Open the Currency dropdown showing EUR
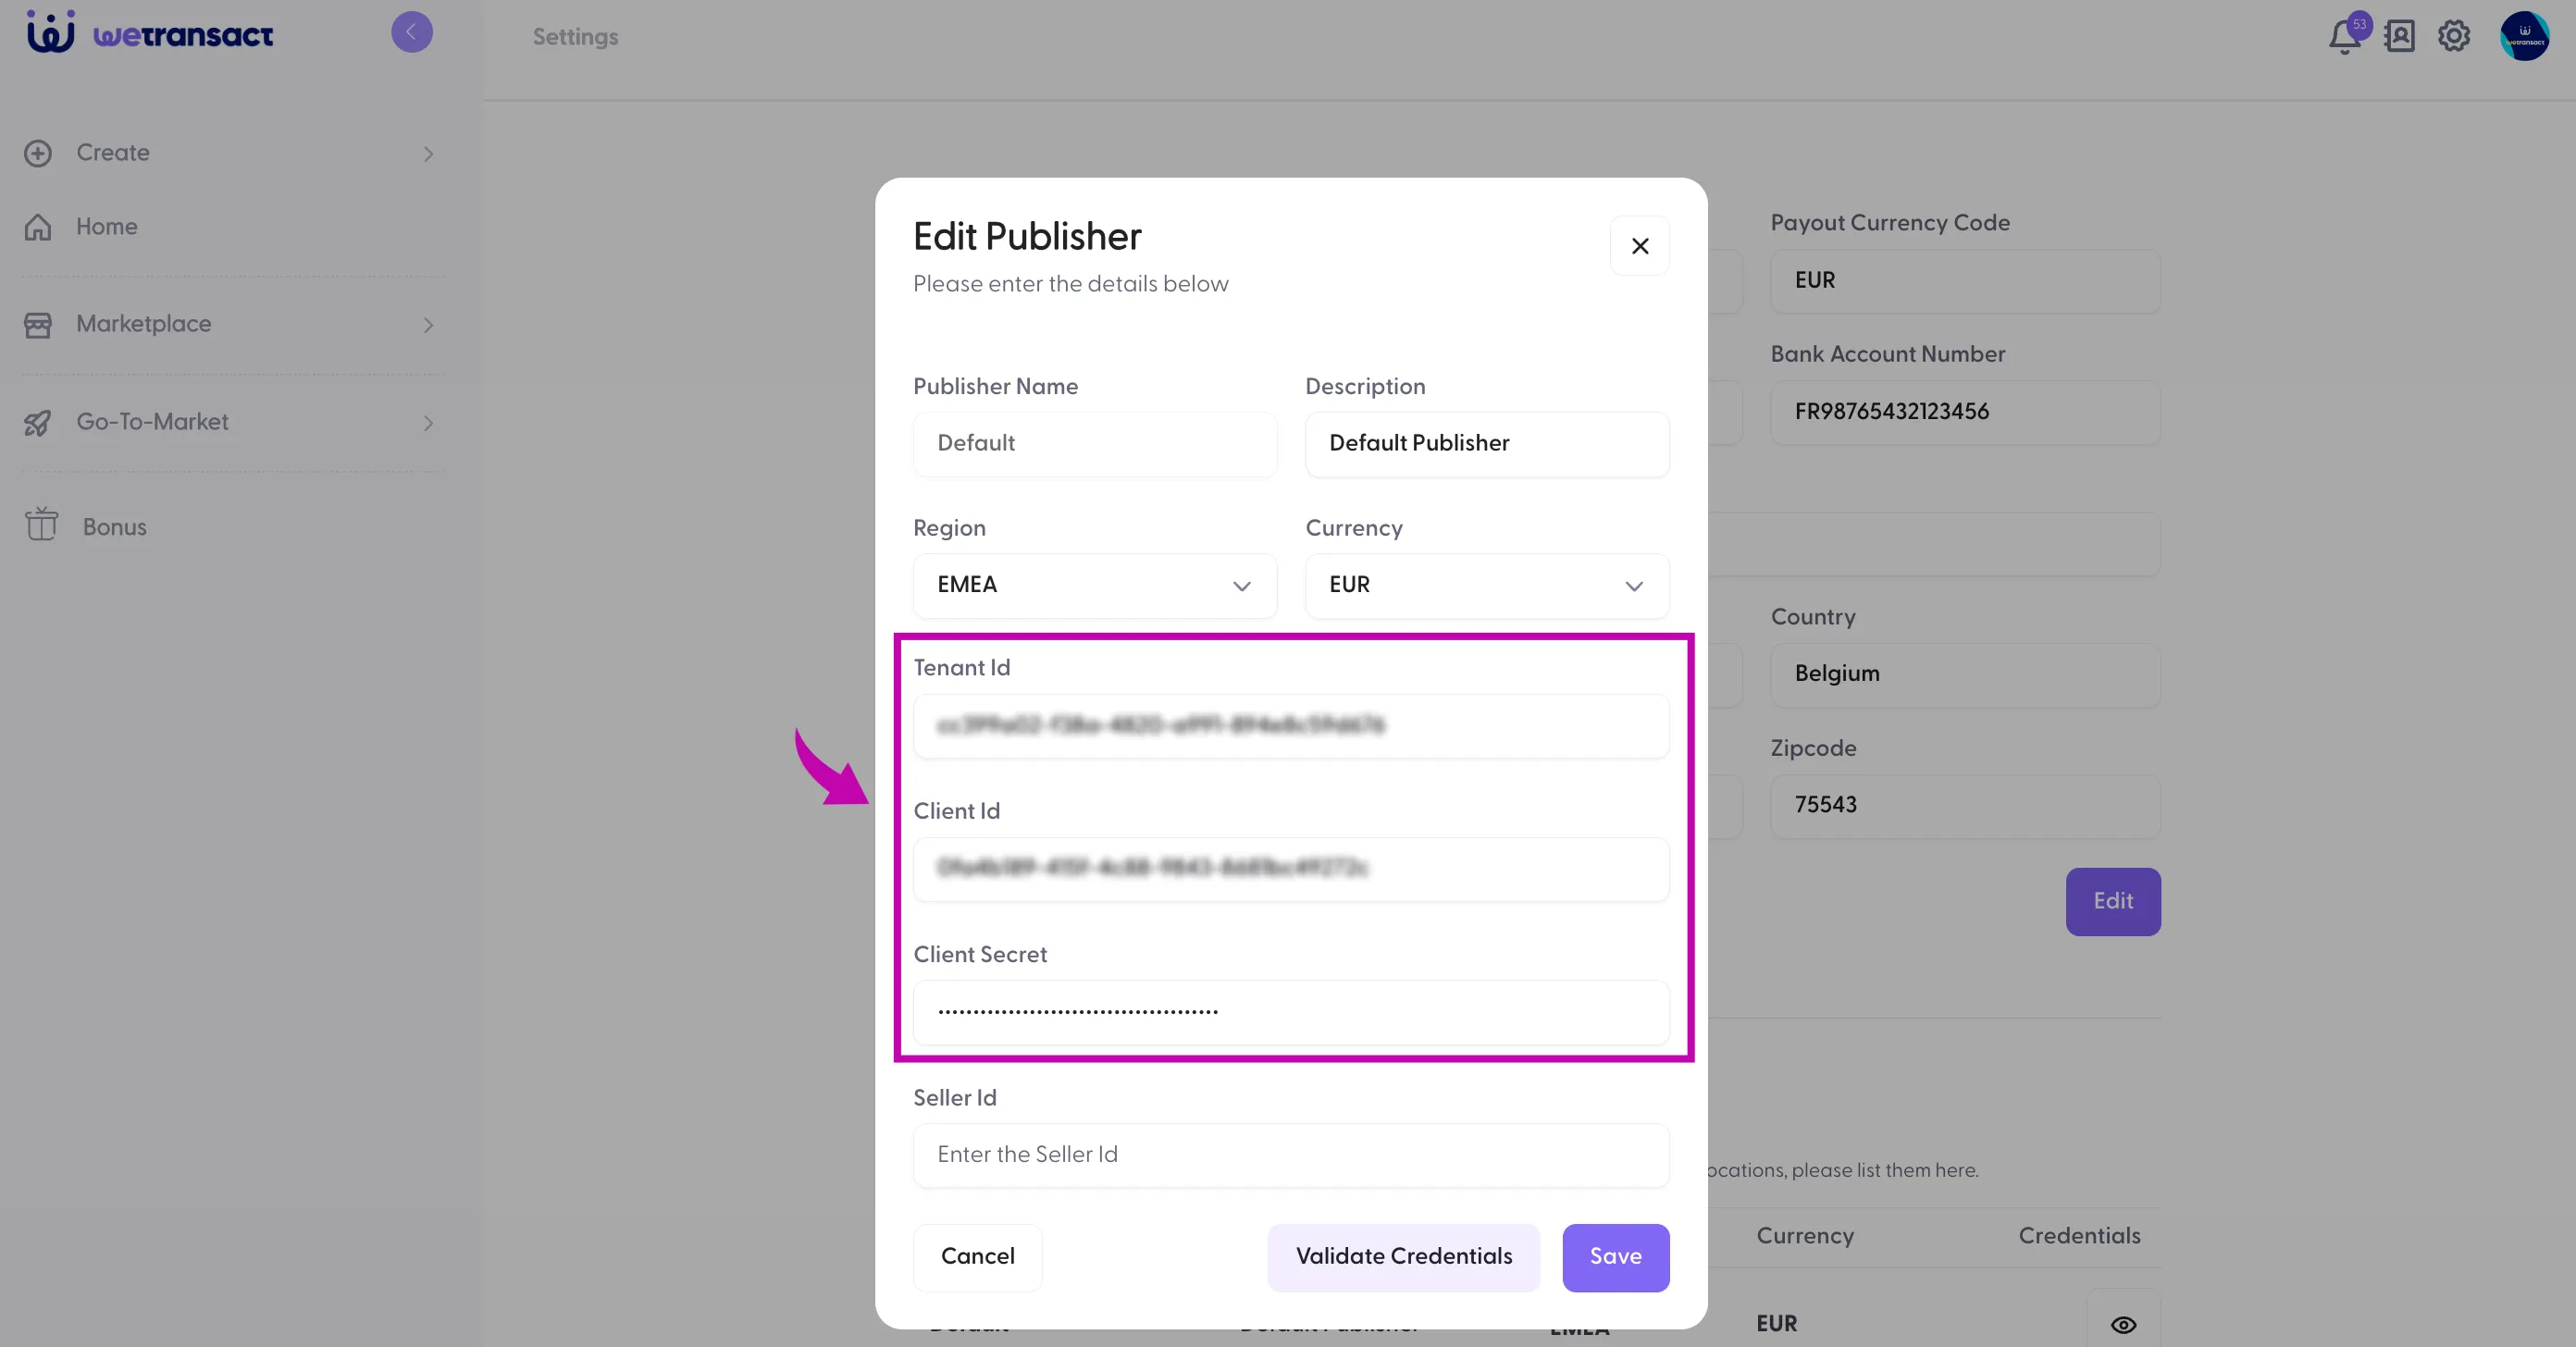This screenshot has height=1347, width=2576. [x=1487, y=585]
